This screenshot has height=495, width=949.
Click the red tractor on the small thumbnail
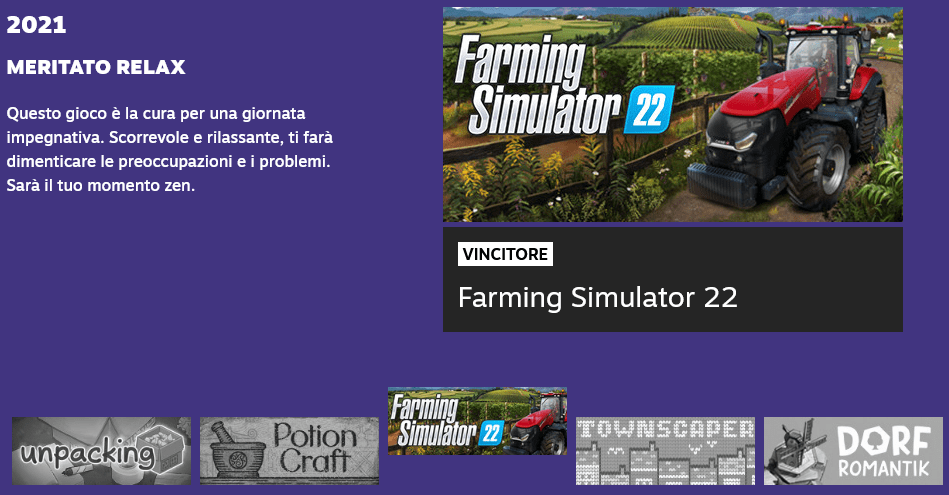click(x=536, y=424)
